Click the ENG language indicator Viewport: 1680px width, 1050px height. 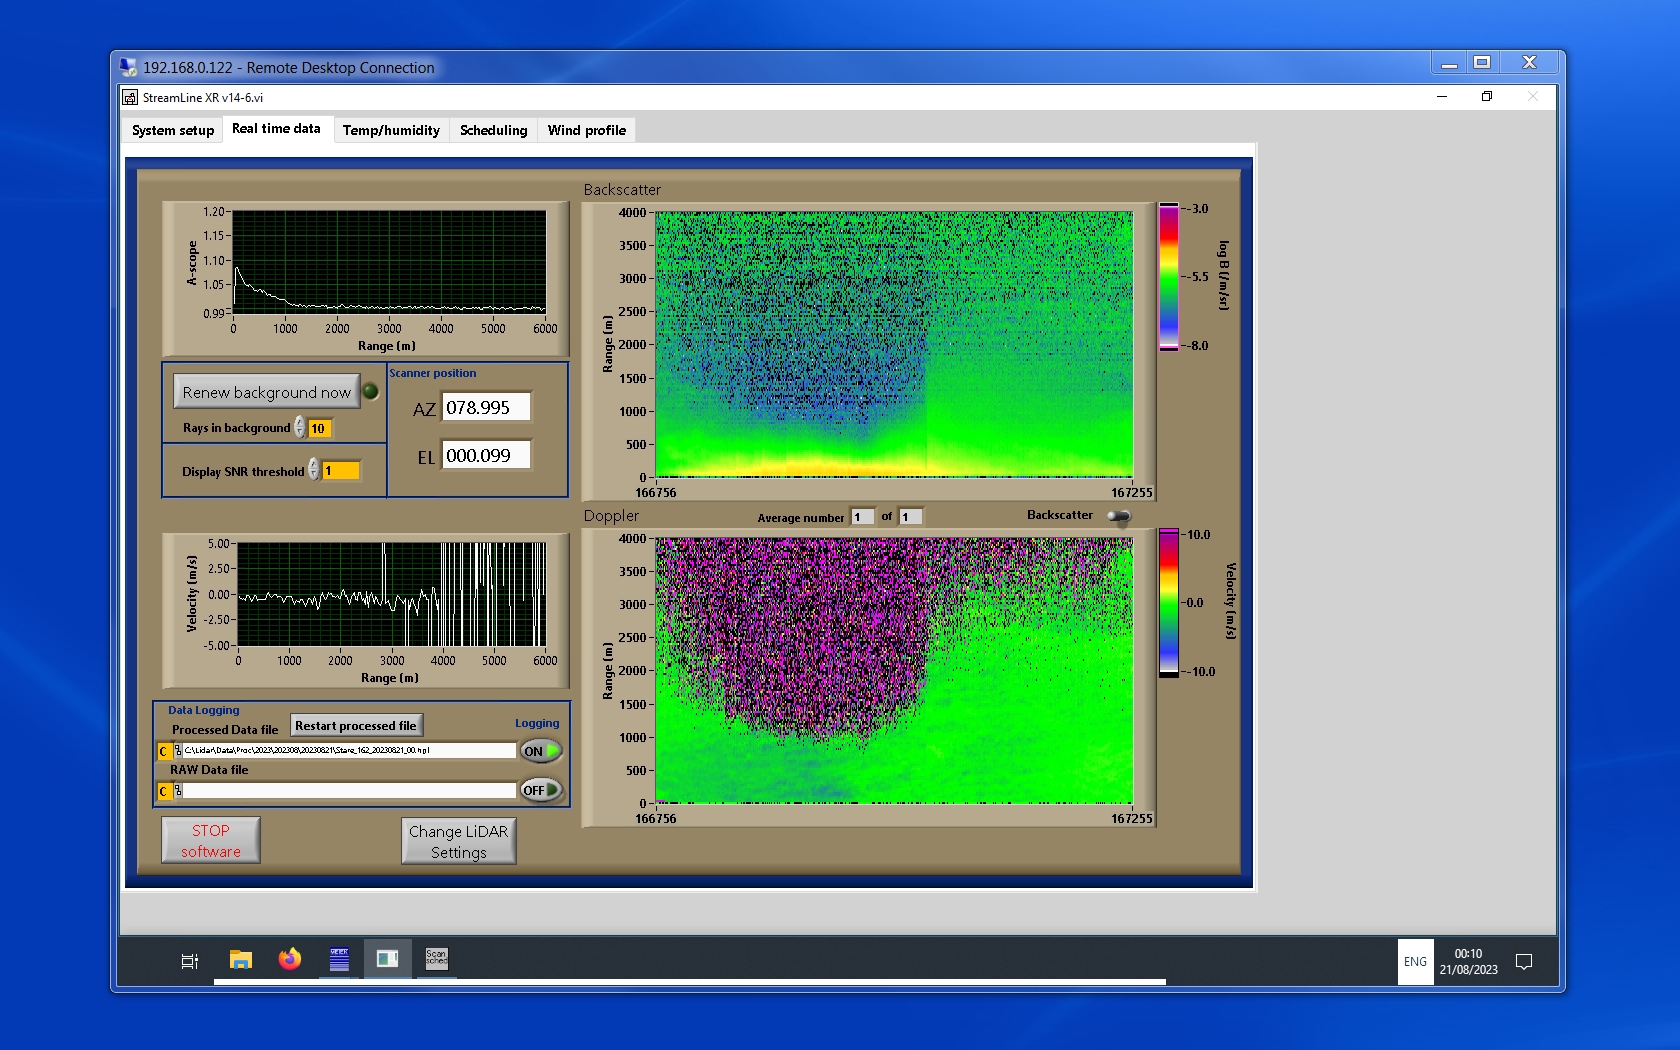tap(1415, 962)
